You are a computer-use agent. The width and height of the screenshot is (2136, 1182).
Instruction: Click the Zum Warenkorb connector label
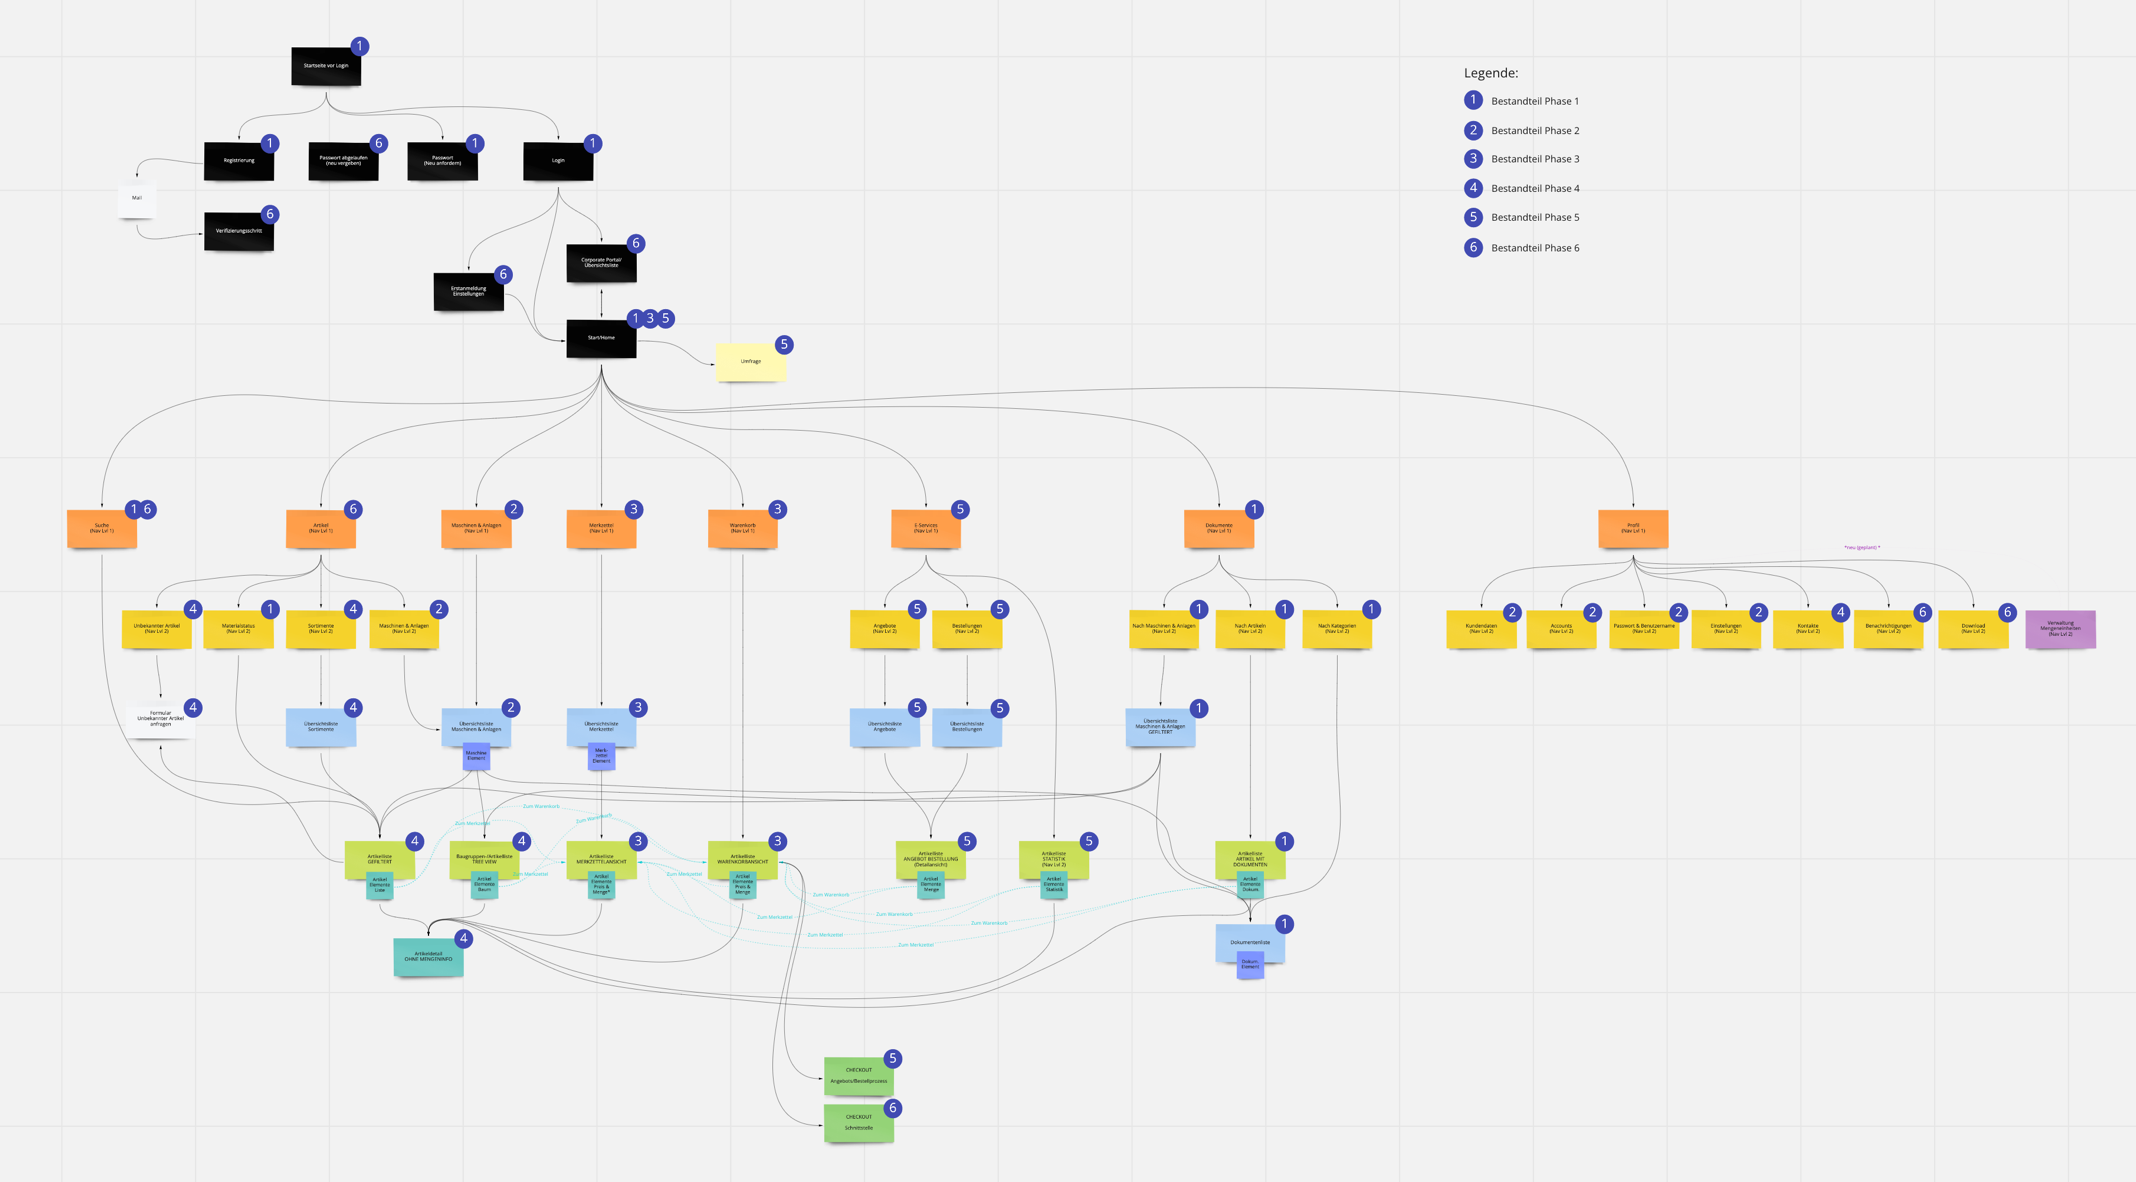[x=540, y=805]
